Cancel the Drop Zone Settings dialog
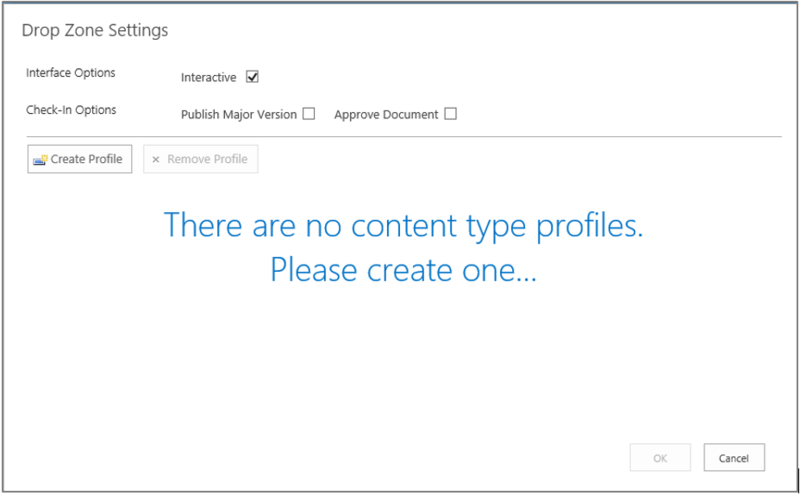The image size is (800, 496). coord(734,457)
